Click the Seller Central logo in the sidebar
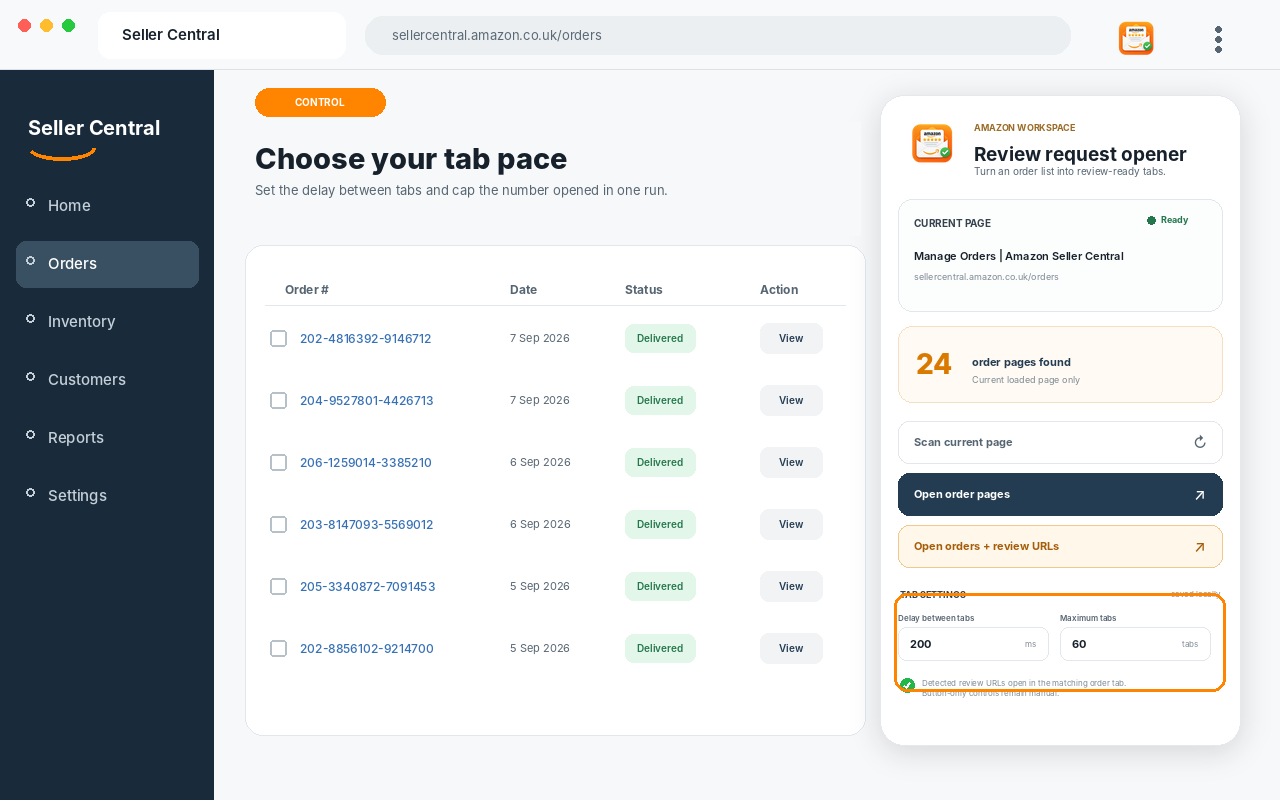 point(94,137)
